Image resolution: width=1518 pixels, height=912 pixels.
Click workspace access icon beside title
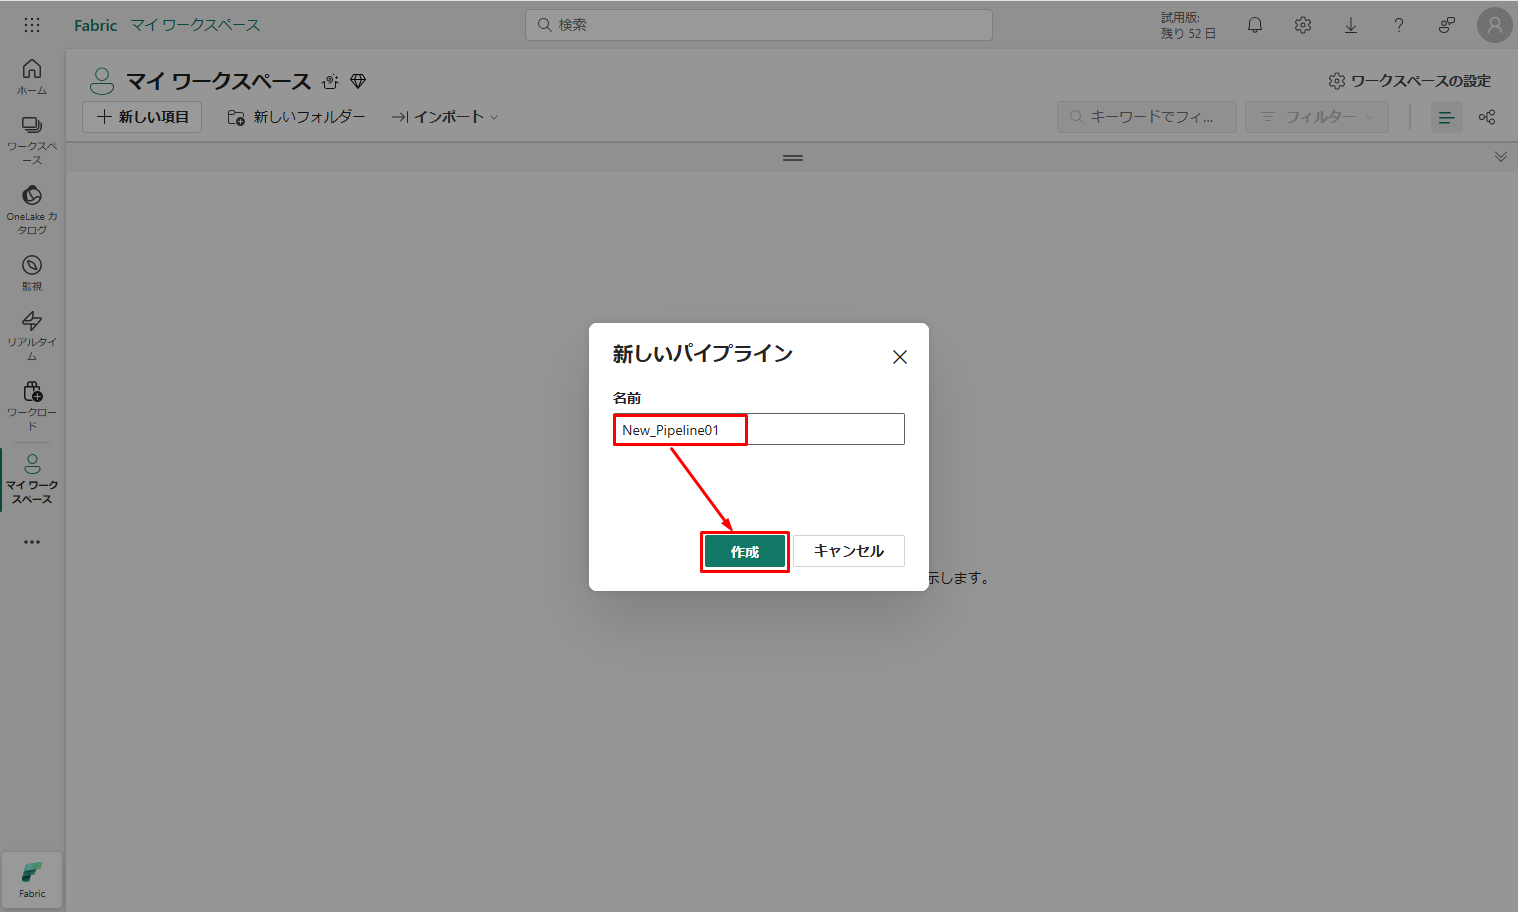coord(330,81)
